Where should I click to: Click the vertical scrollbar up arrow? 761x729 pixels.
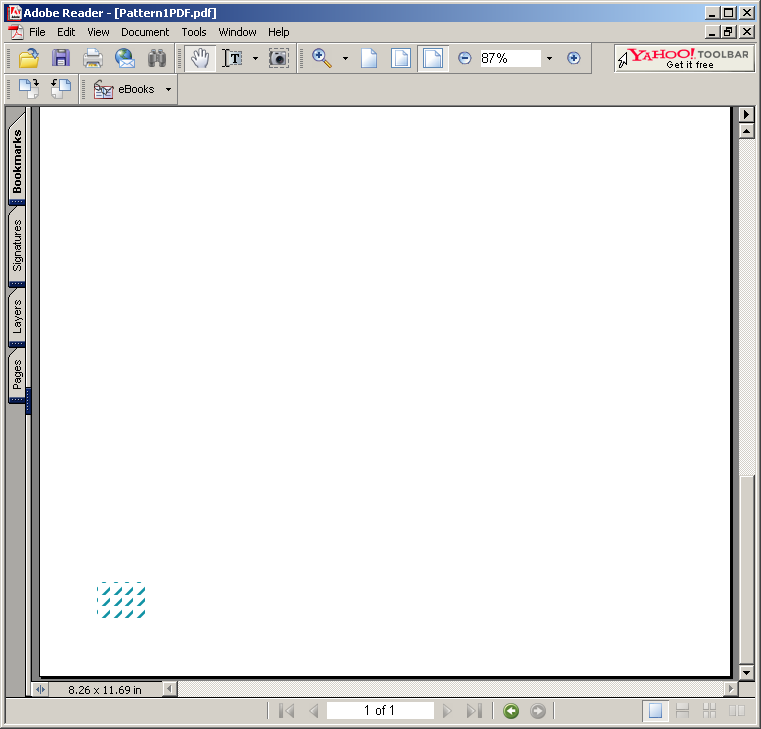point(746,131)
